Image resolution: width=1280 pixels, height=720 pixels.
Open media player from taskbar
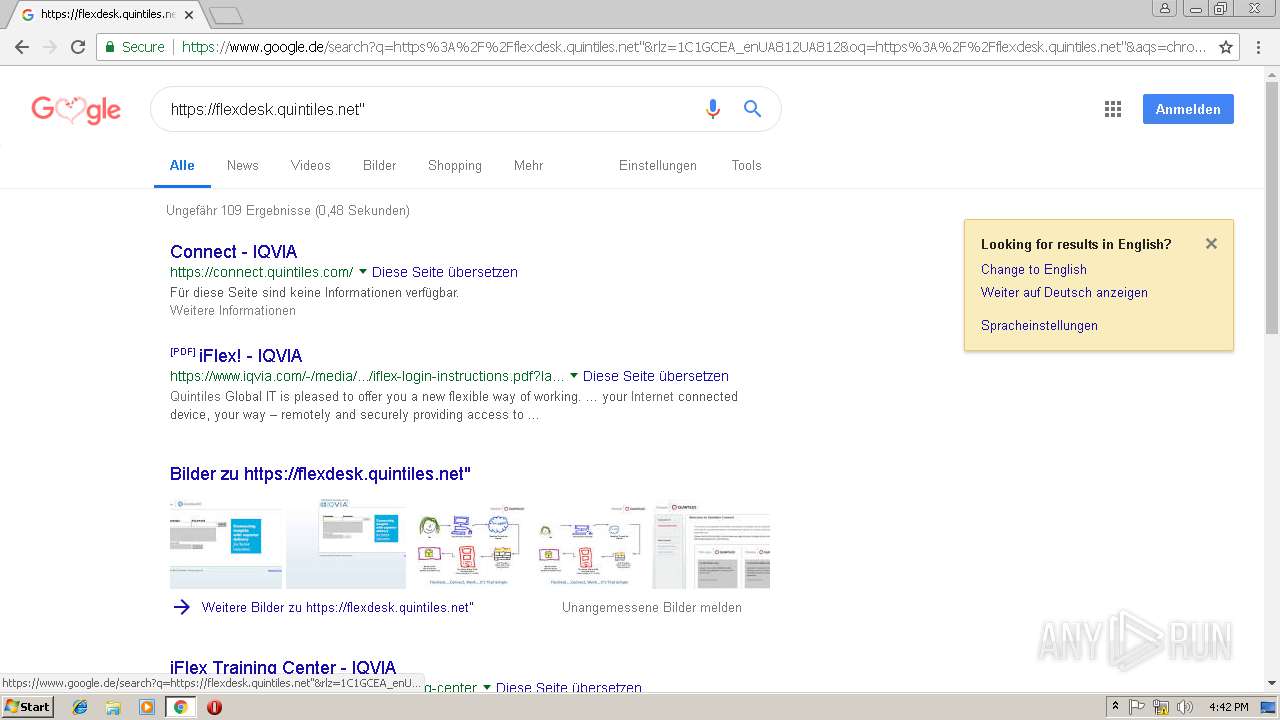pyautogui.click(x=147, y=707)
